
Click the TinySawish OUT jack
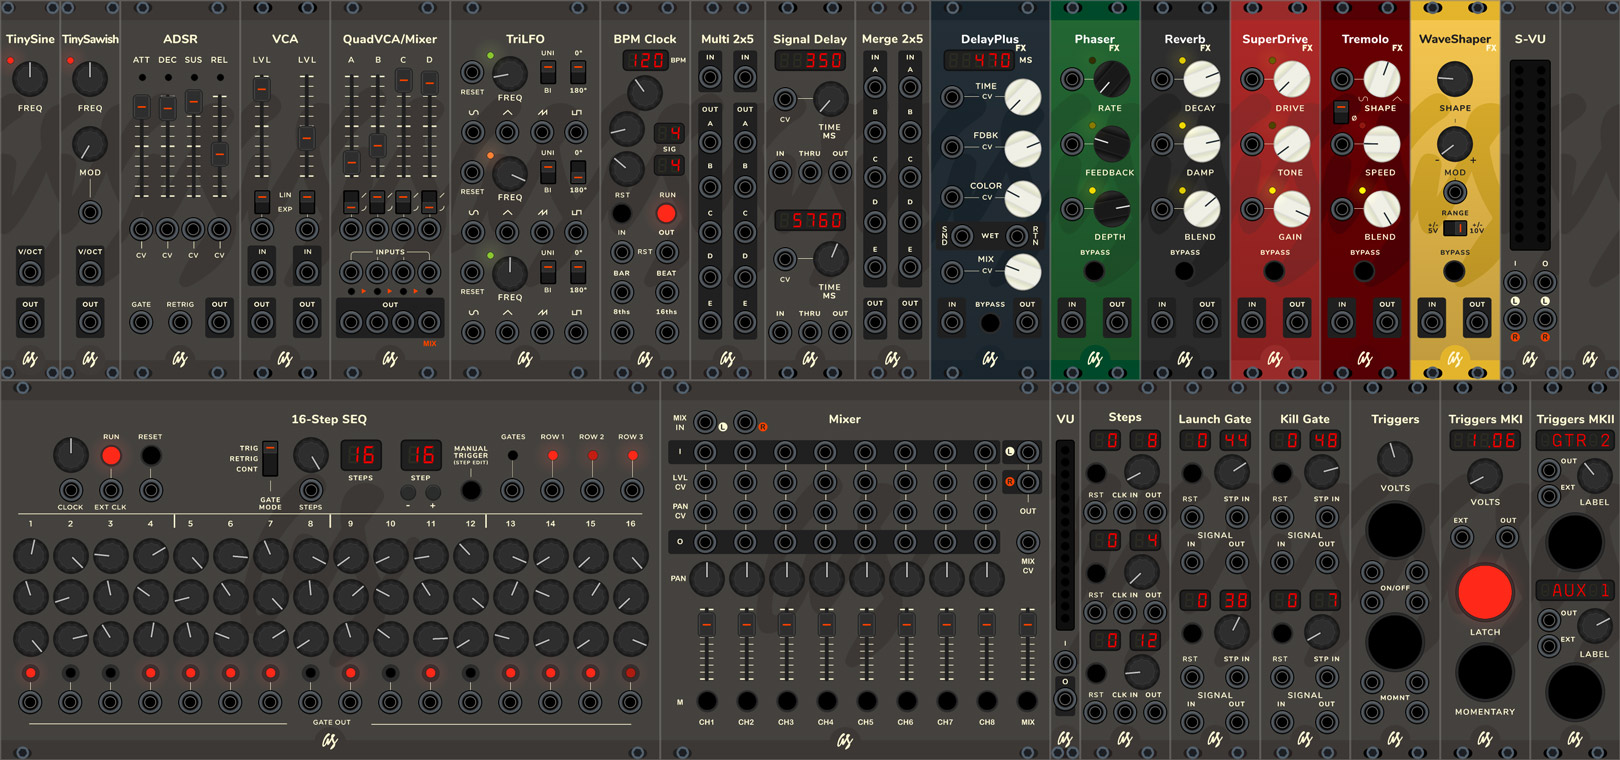(x=90, y=322)
